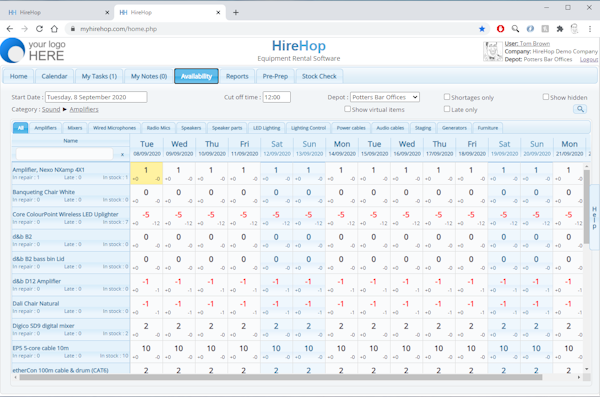Check the Late only option
This screenshot has width=600, height=397.
pyautogui.click(x=447, y=109)
